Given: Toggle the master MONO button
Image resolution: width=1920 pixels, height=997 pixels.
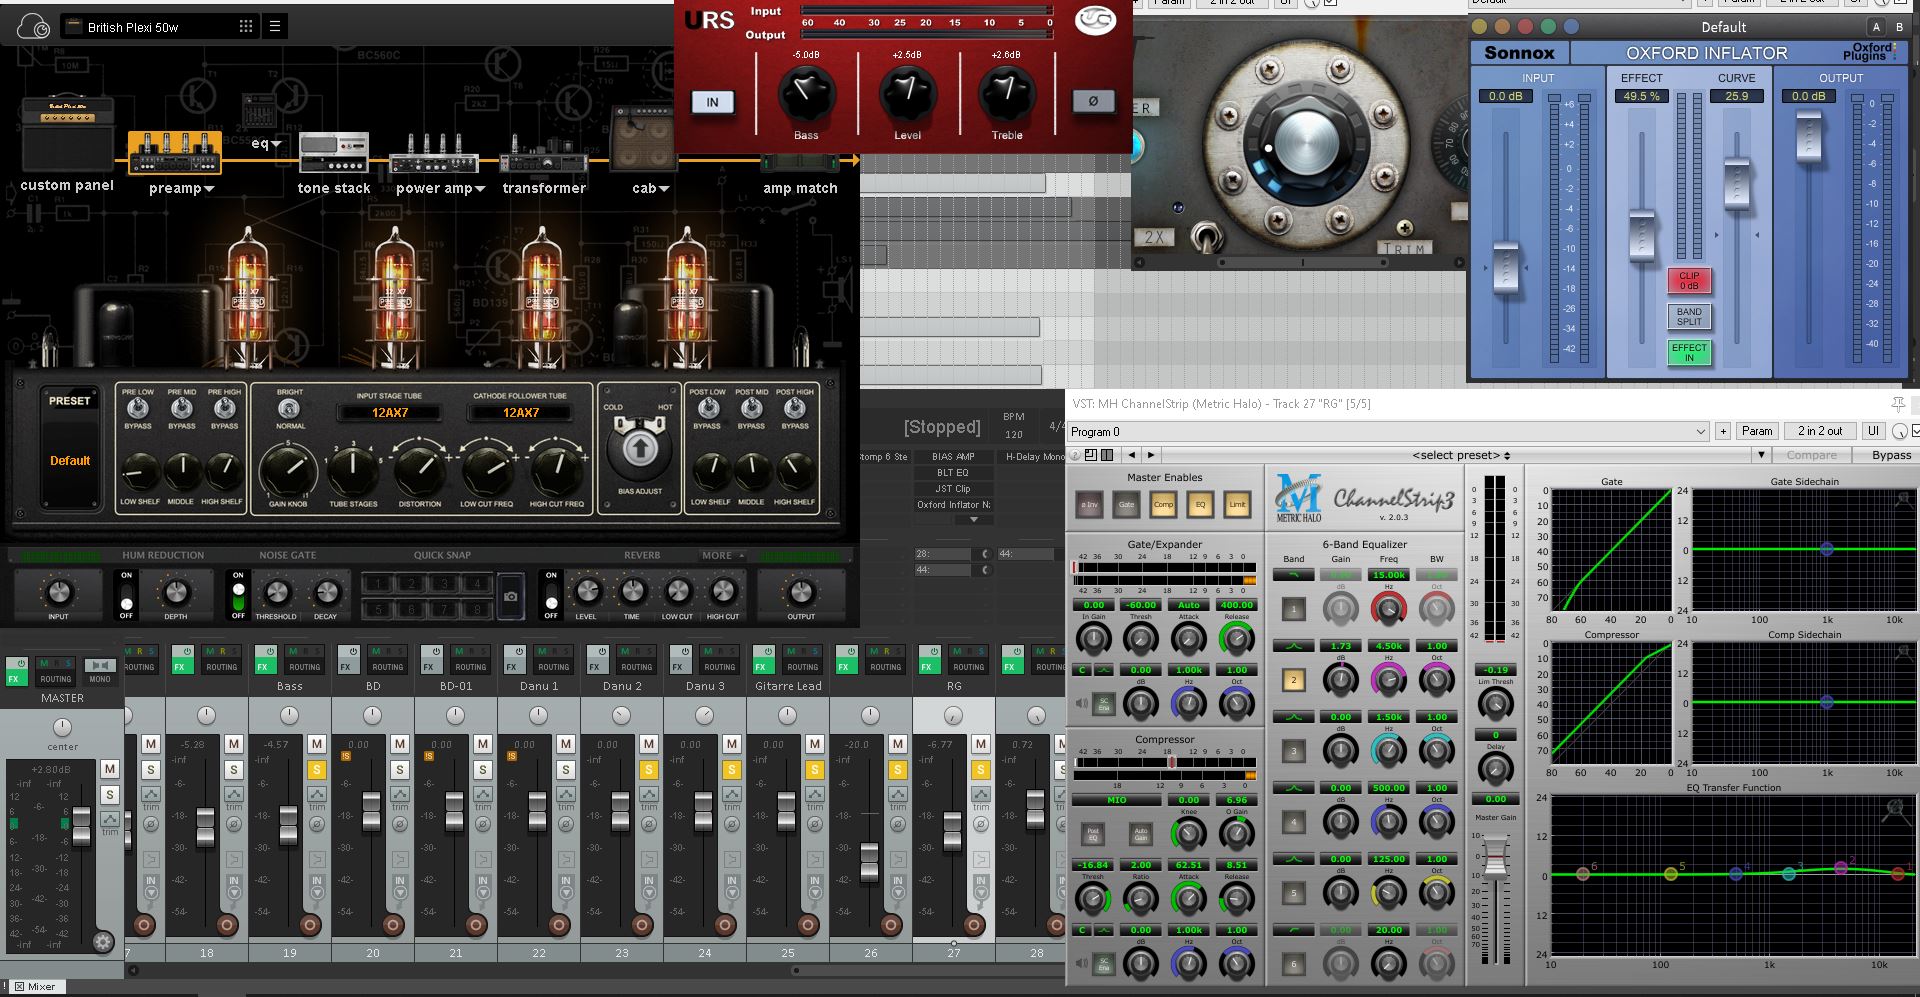Looking at the screenshot, I should click(x=99, y=671).
